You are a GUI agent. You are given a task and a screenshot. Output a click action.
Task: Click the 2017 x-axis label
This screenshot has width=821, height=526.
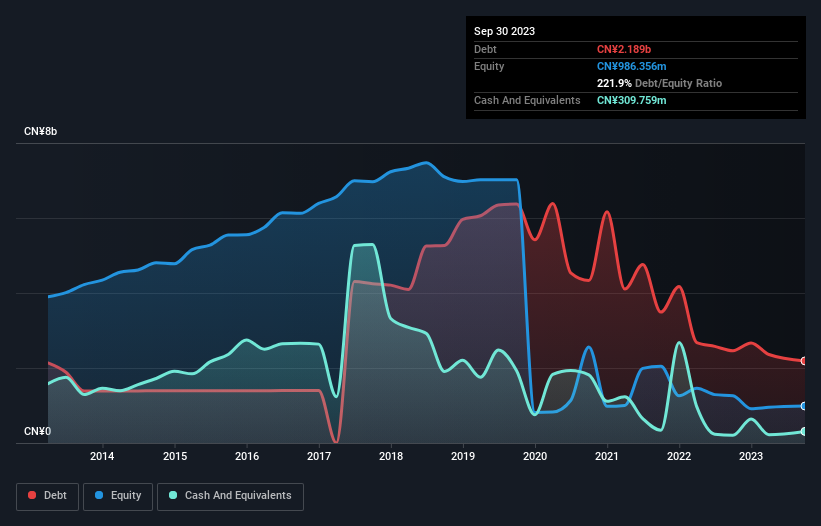tap(319, 456)
